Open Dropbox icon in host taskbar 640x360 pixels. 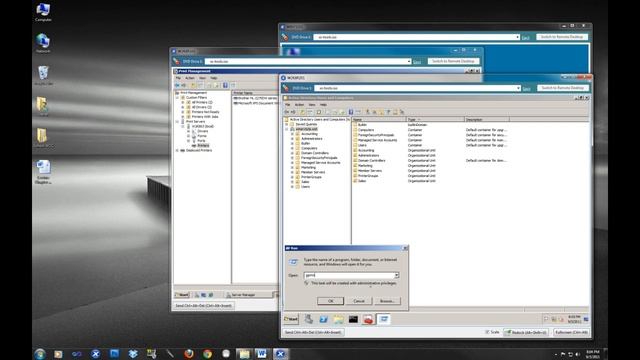pos(133,354)
